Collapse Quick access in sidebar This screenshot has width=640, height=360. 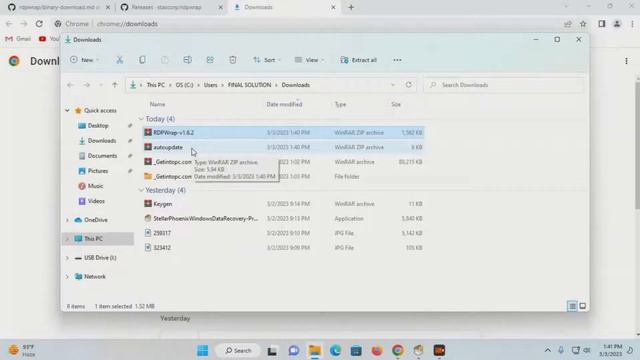(x=67, y=111)
